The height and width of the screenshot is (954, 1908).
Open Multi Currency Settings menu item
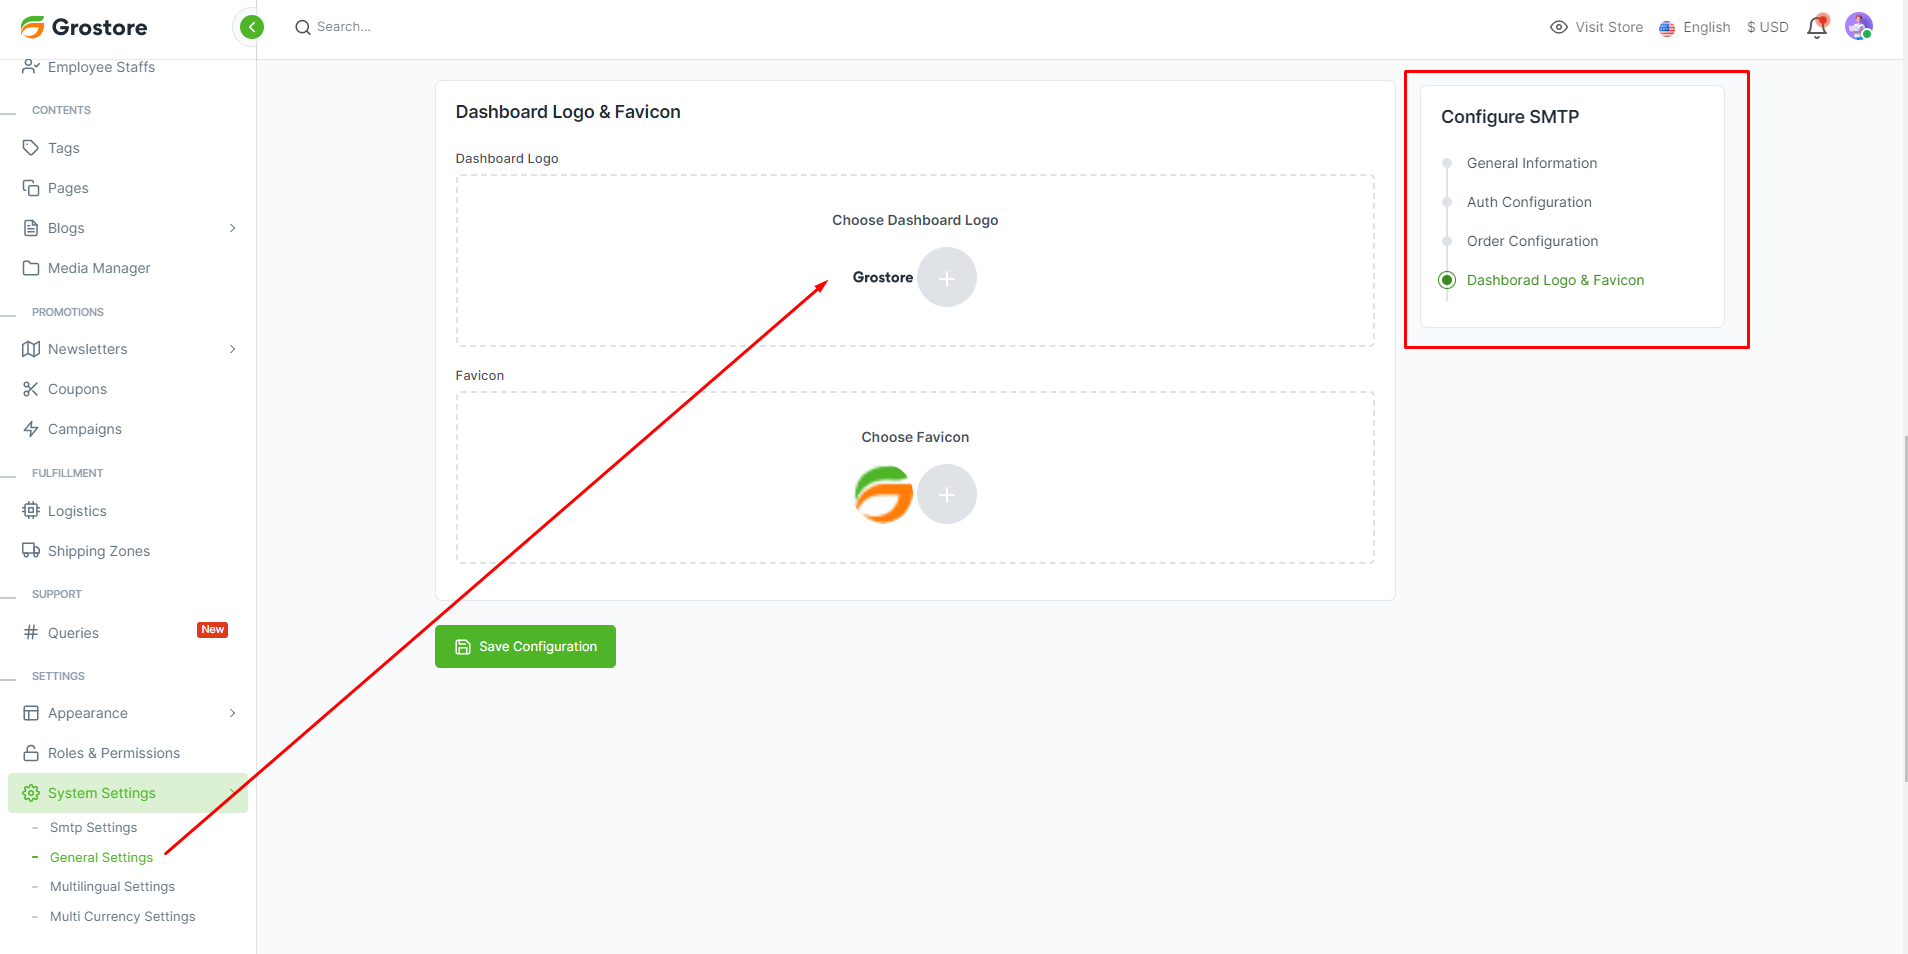click(x=122, y=917)
